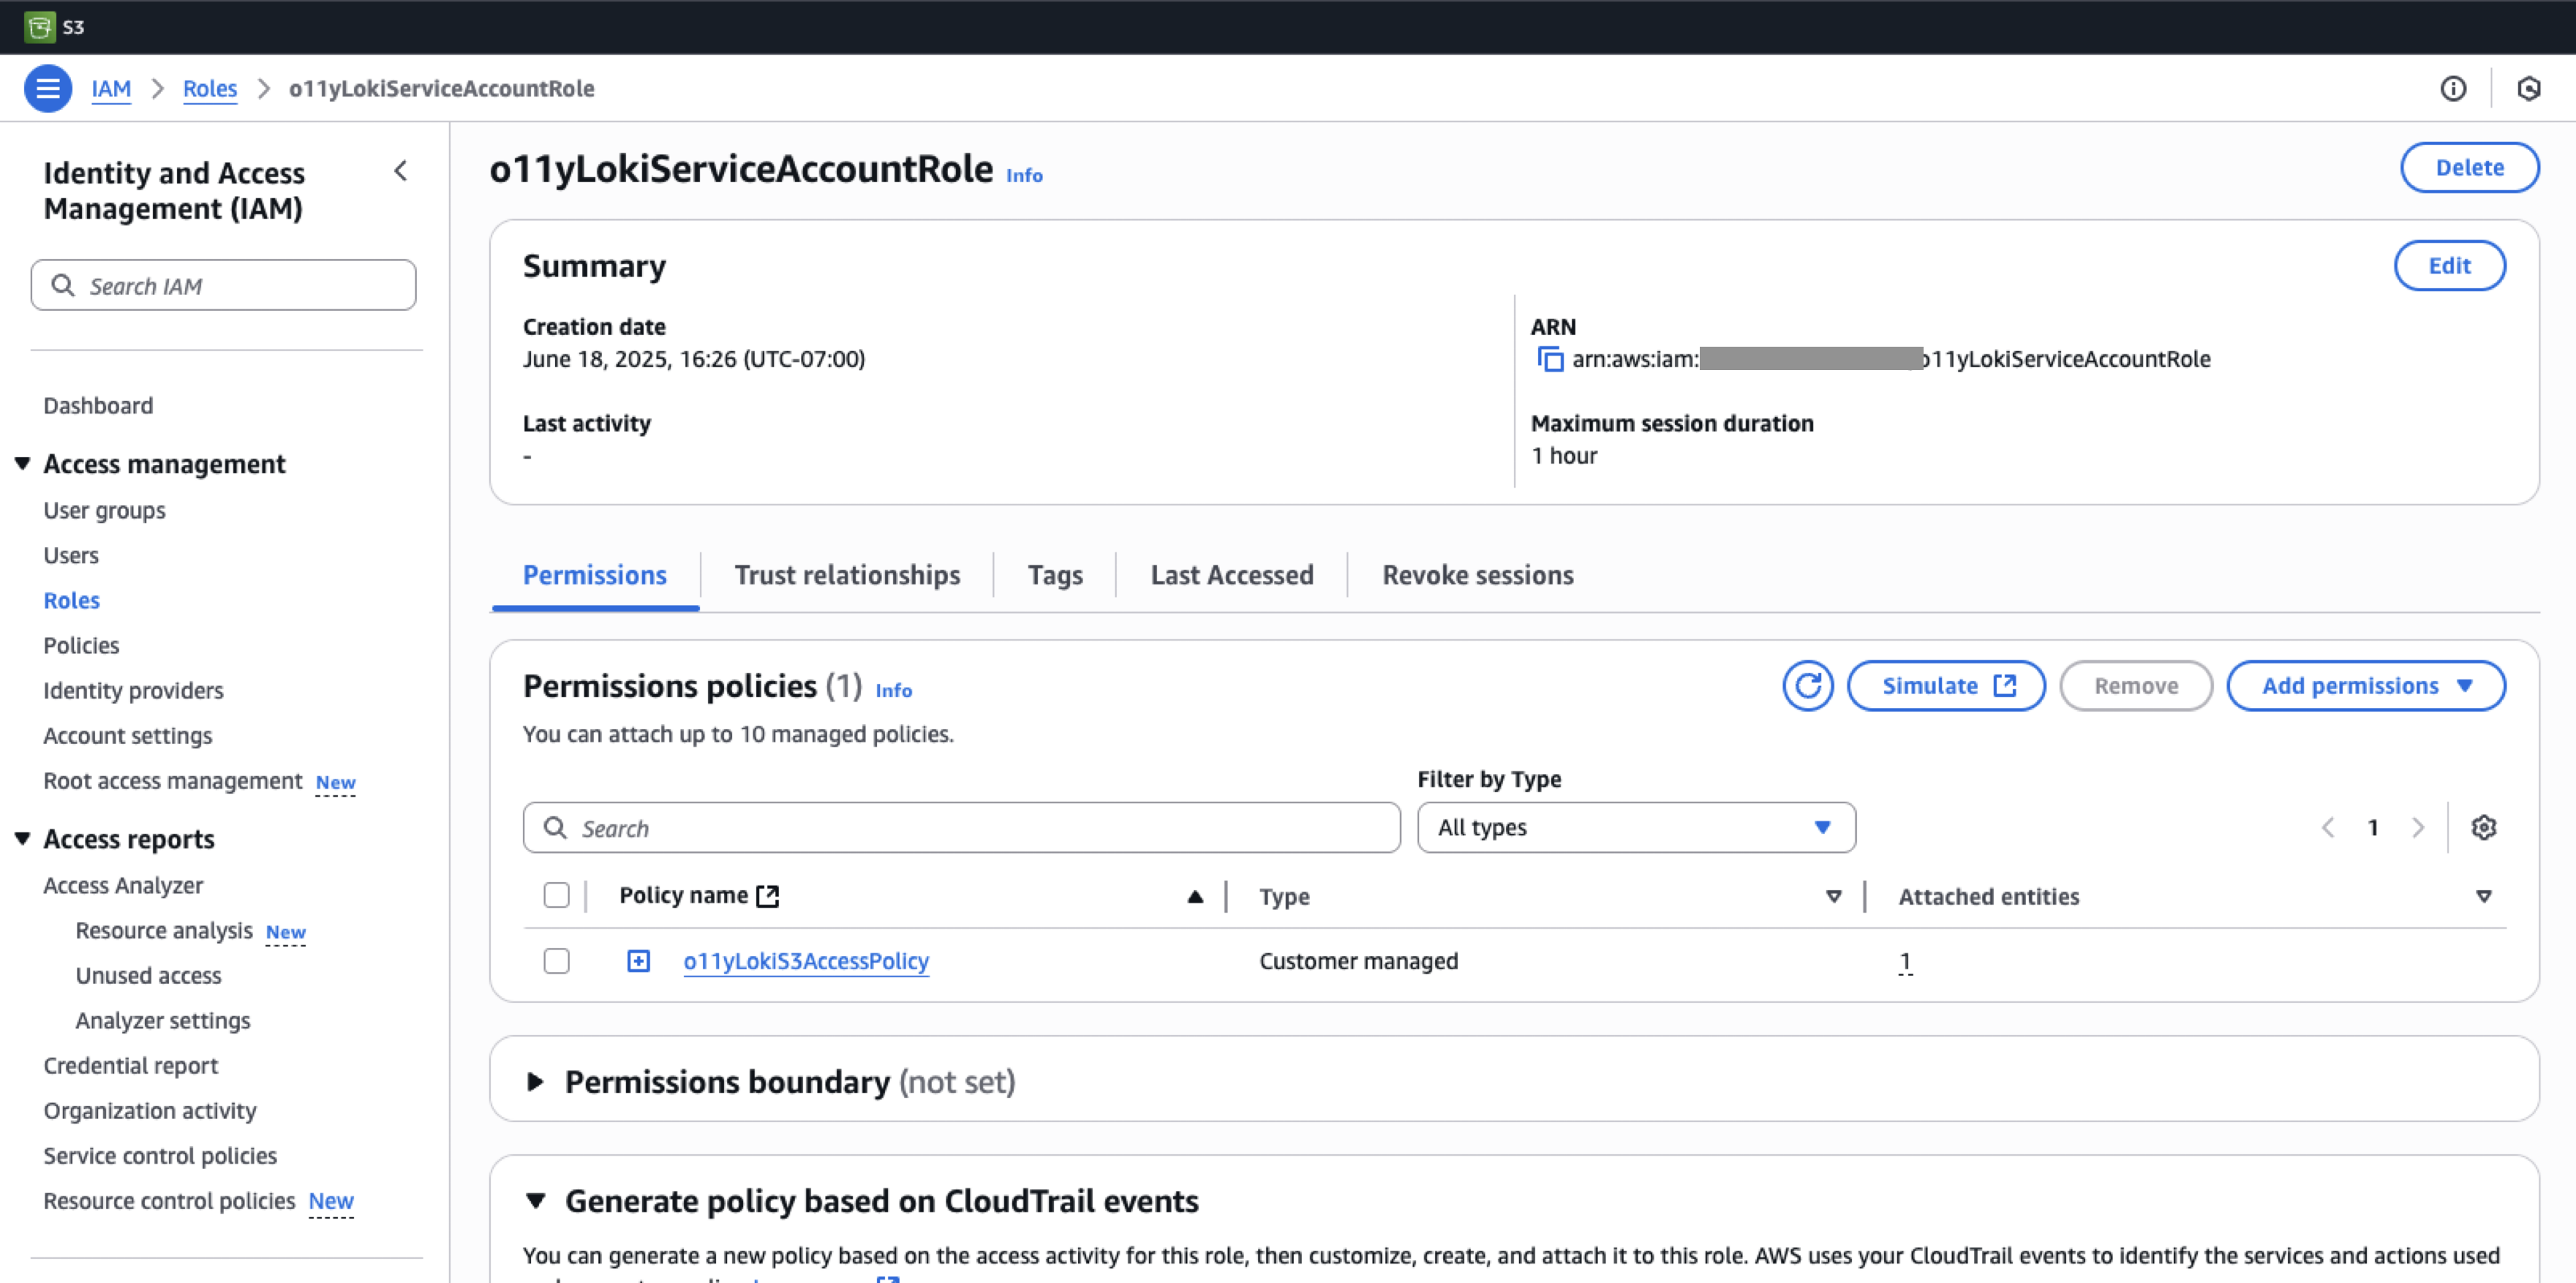Open Credential report in the sidebar
The height and width of the screenshot is (1283, 2576).
click(130, 1065)
